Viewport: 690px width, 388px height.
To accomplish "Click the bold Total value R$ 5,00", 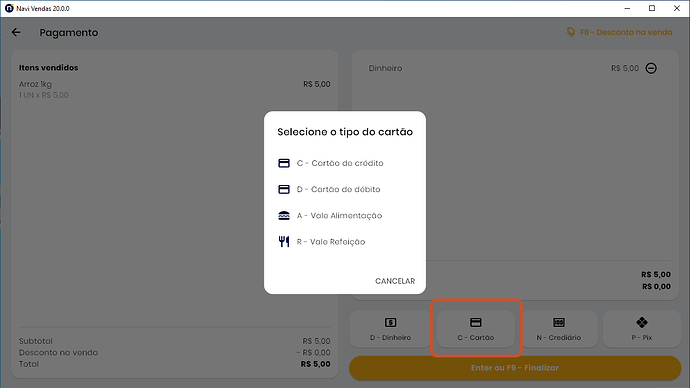I will [x=316, y=364].
